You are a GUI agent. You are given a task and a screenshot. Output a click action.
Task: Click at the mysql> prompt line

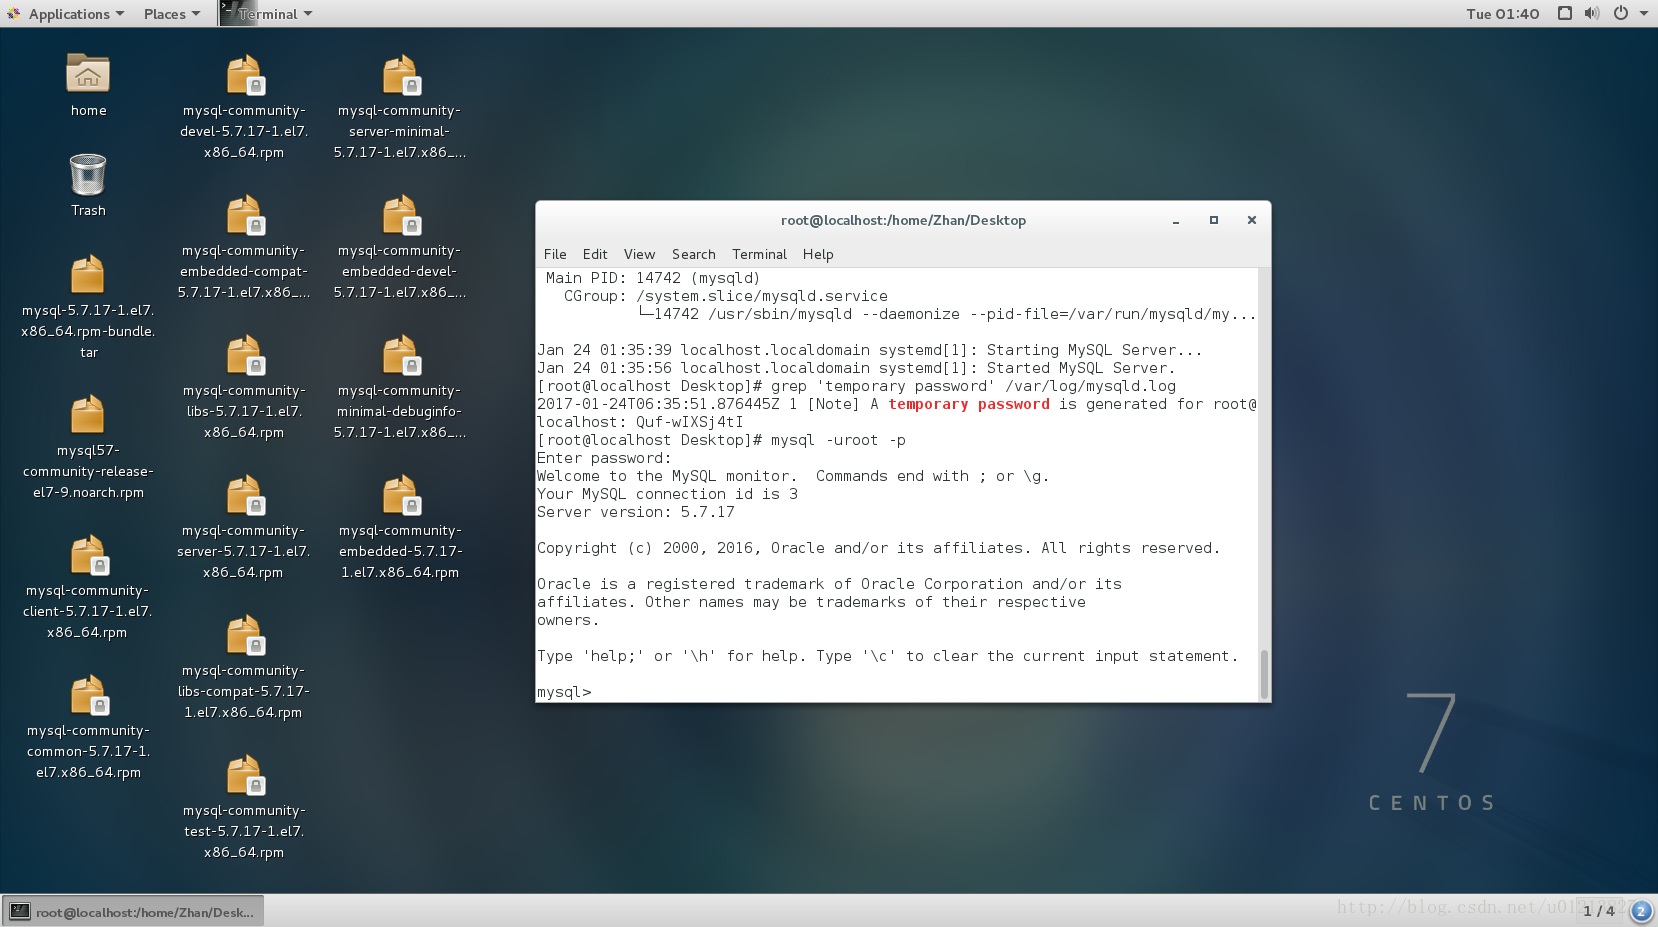(x=564, y=692)
